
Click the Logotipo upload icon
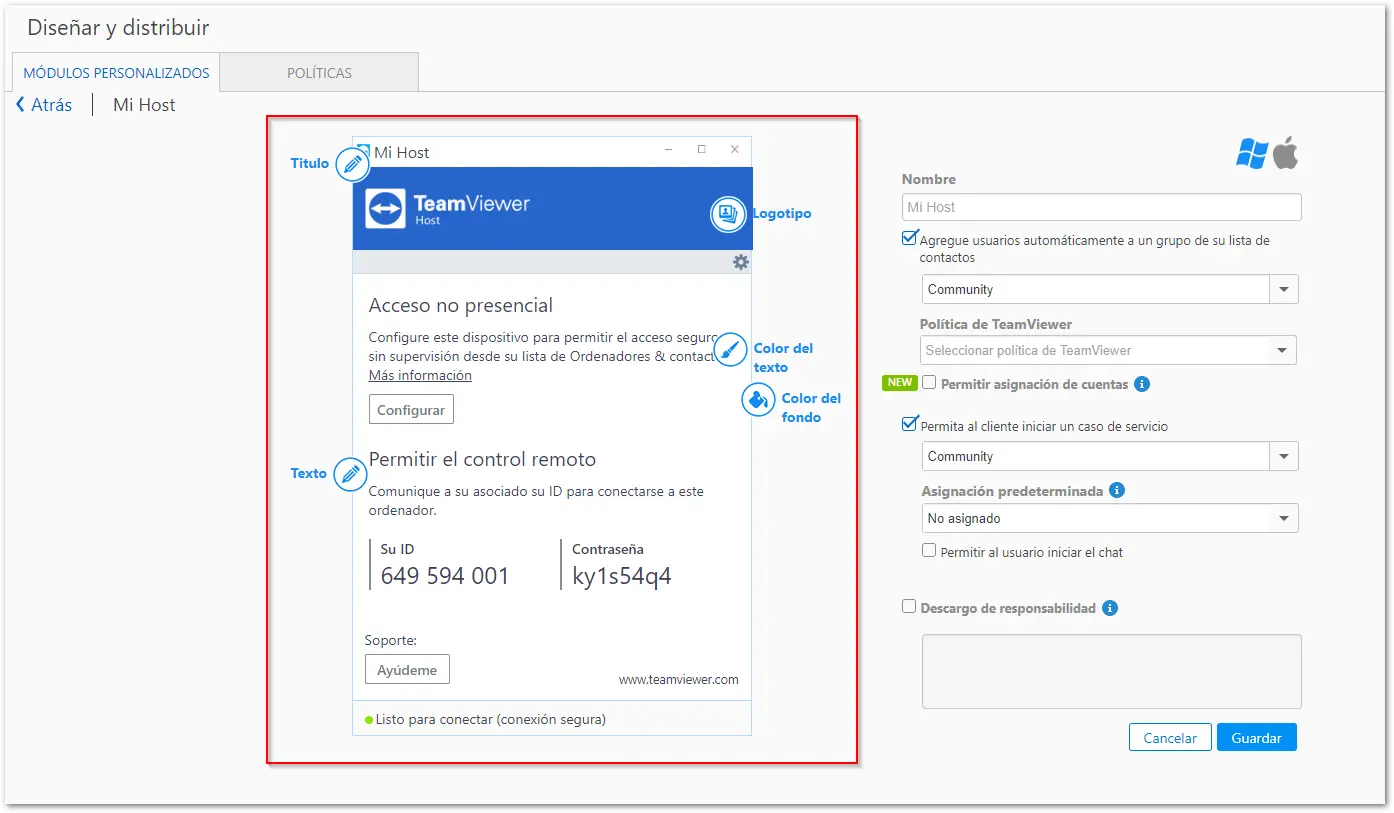728,214
